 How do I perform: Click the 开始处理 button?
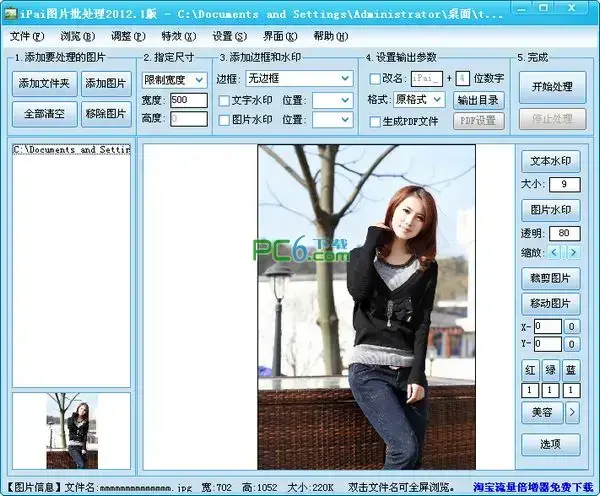(552, 87)
